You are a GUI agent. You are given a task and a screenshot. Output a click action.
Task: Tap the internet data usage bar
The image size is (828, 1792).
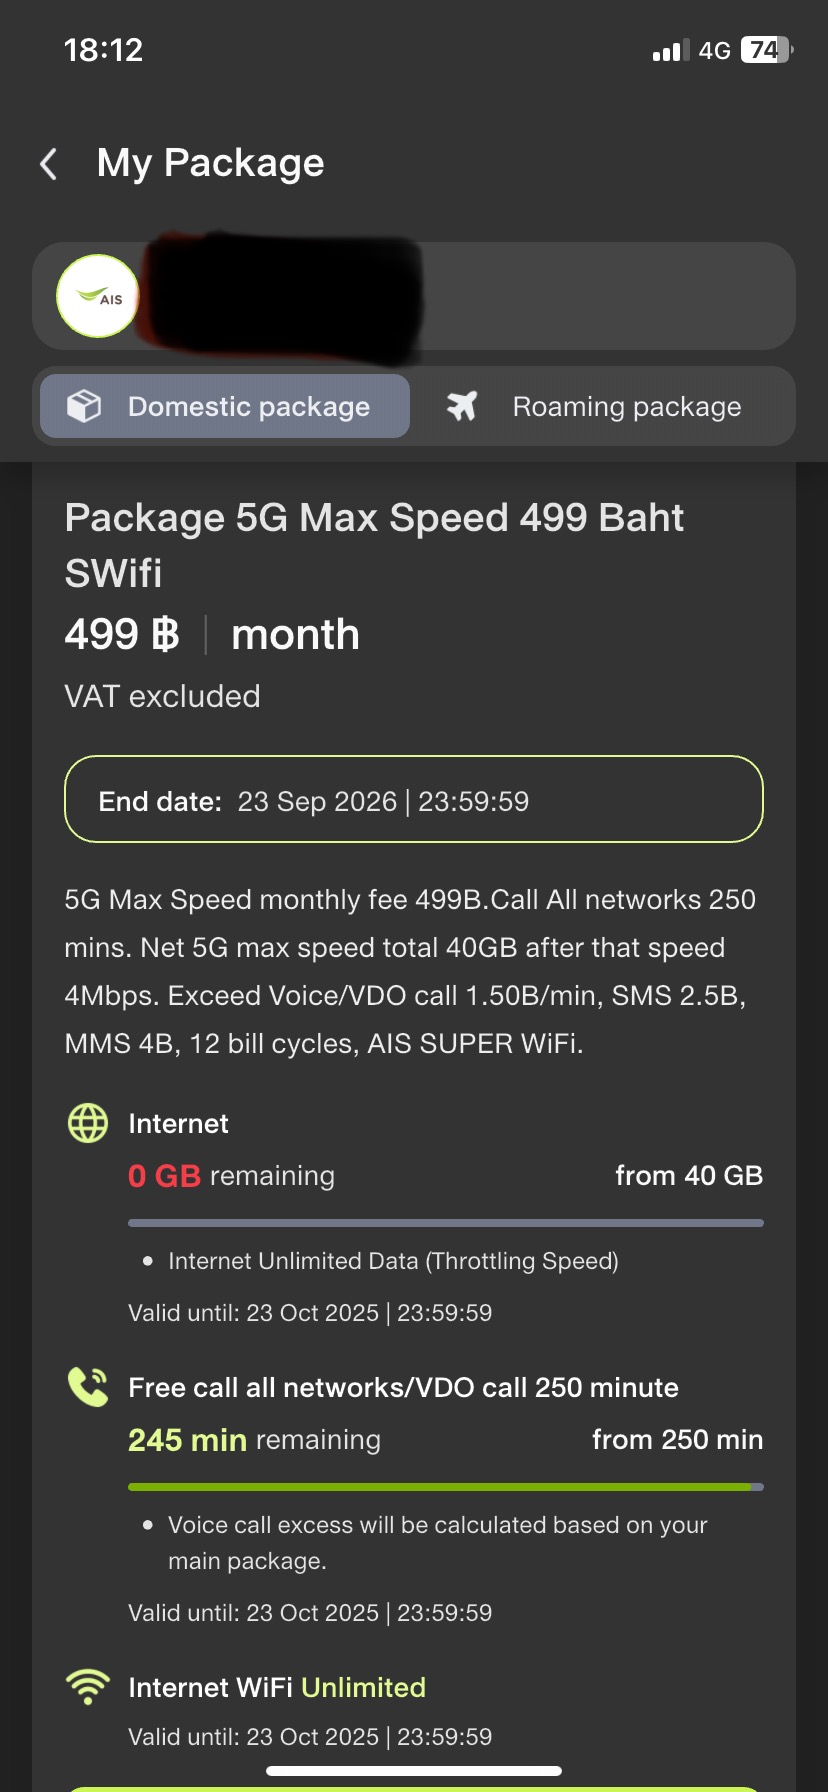tap(445, 1223)
